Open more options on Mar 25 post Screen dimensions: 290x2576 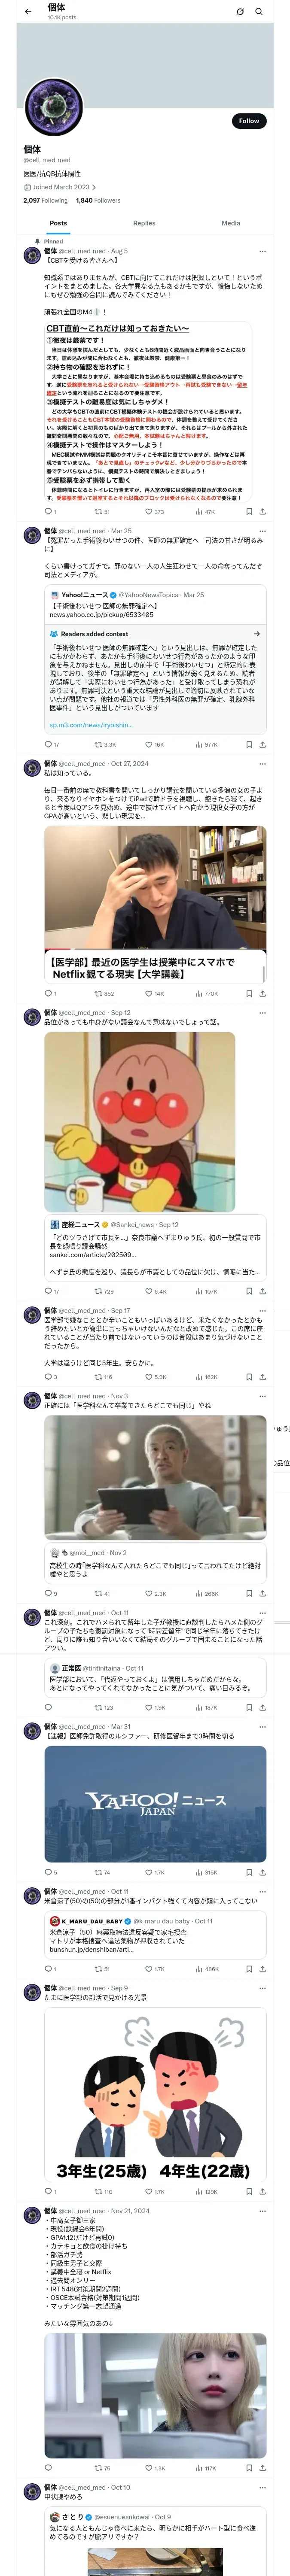point(262,531)
